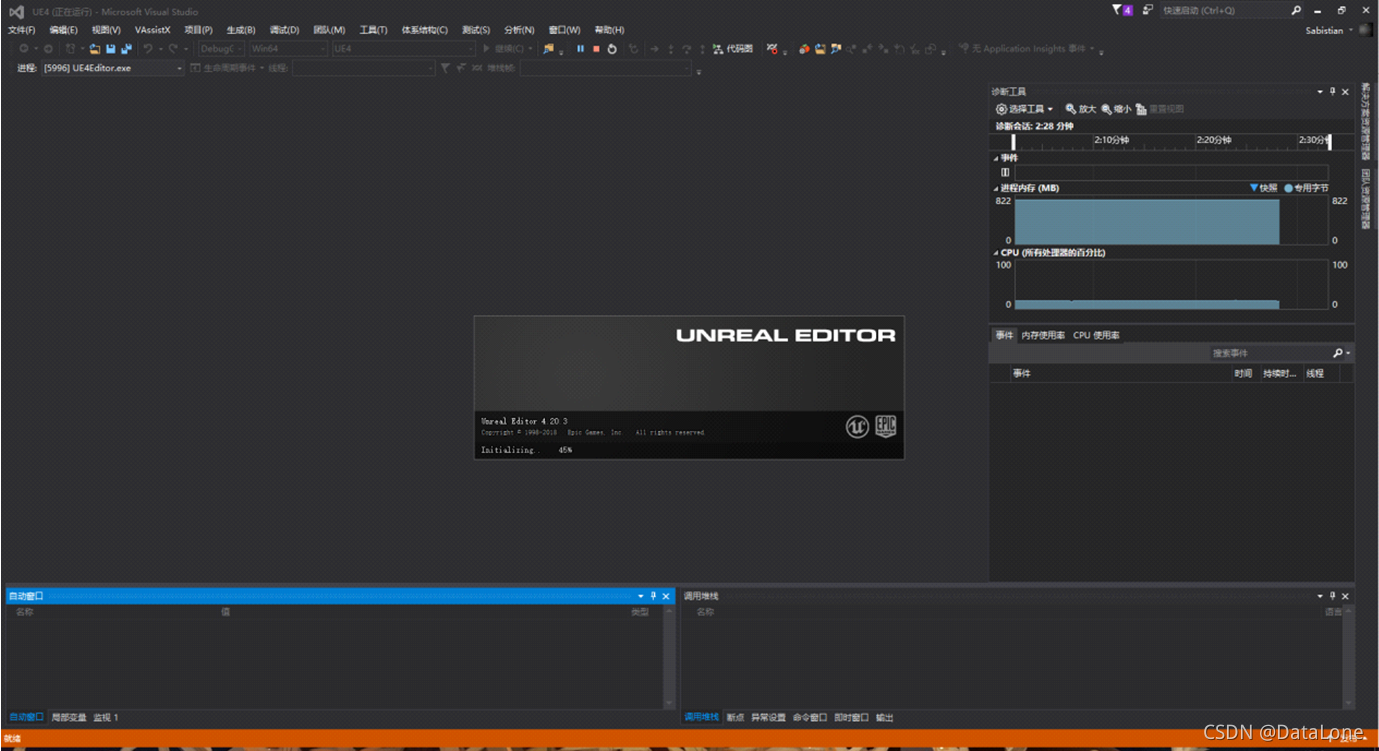Pause debugging with the break-all icon
1379x751 pixels.
click(580, 49)
